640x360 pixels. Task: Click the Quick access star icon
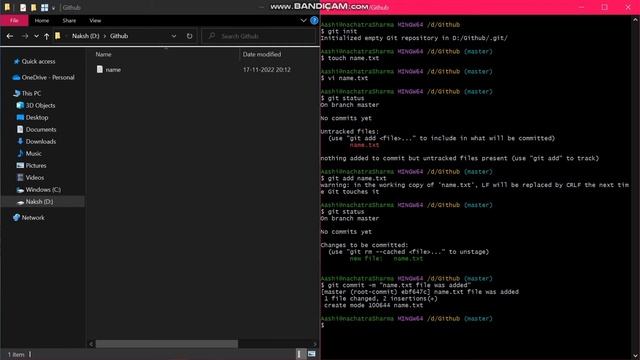pyautogui.click(x=16, y=61)
